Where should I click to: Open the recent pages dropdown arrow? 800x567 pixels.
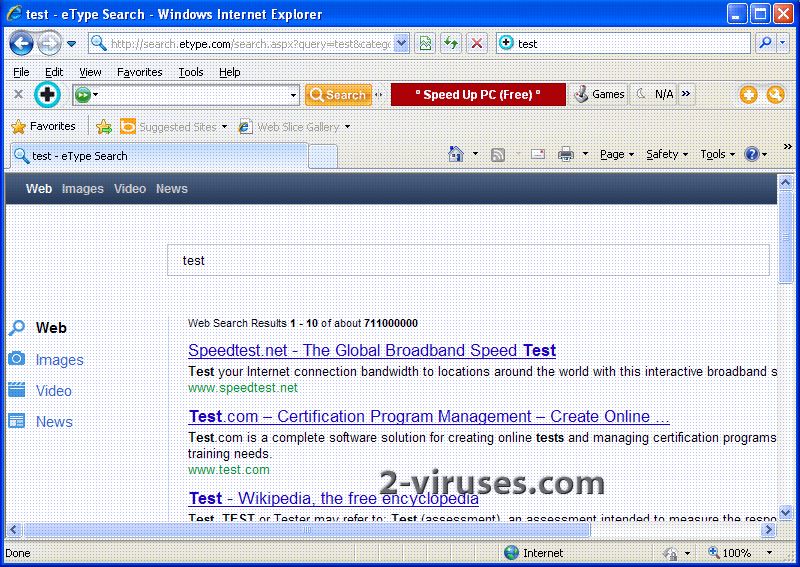pos(71,44)
